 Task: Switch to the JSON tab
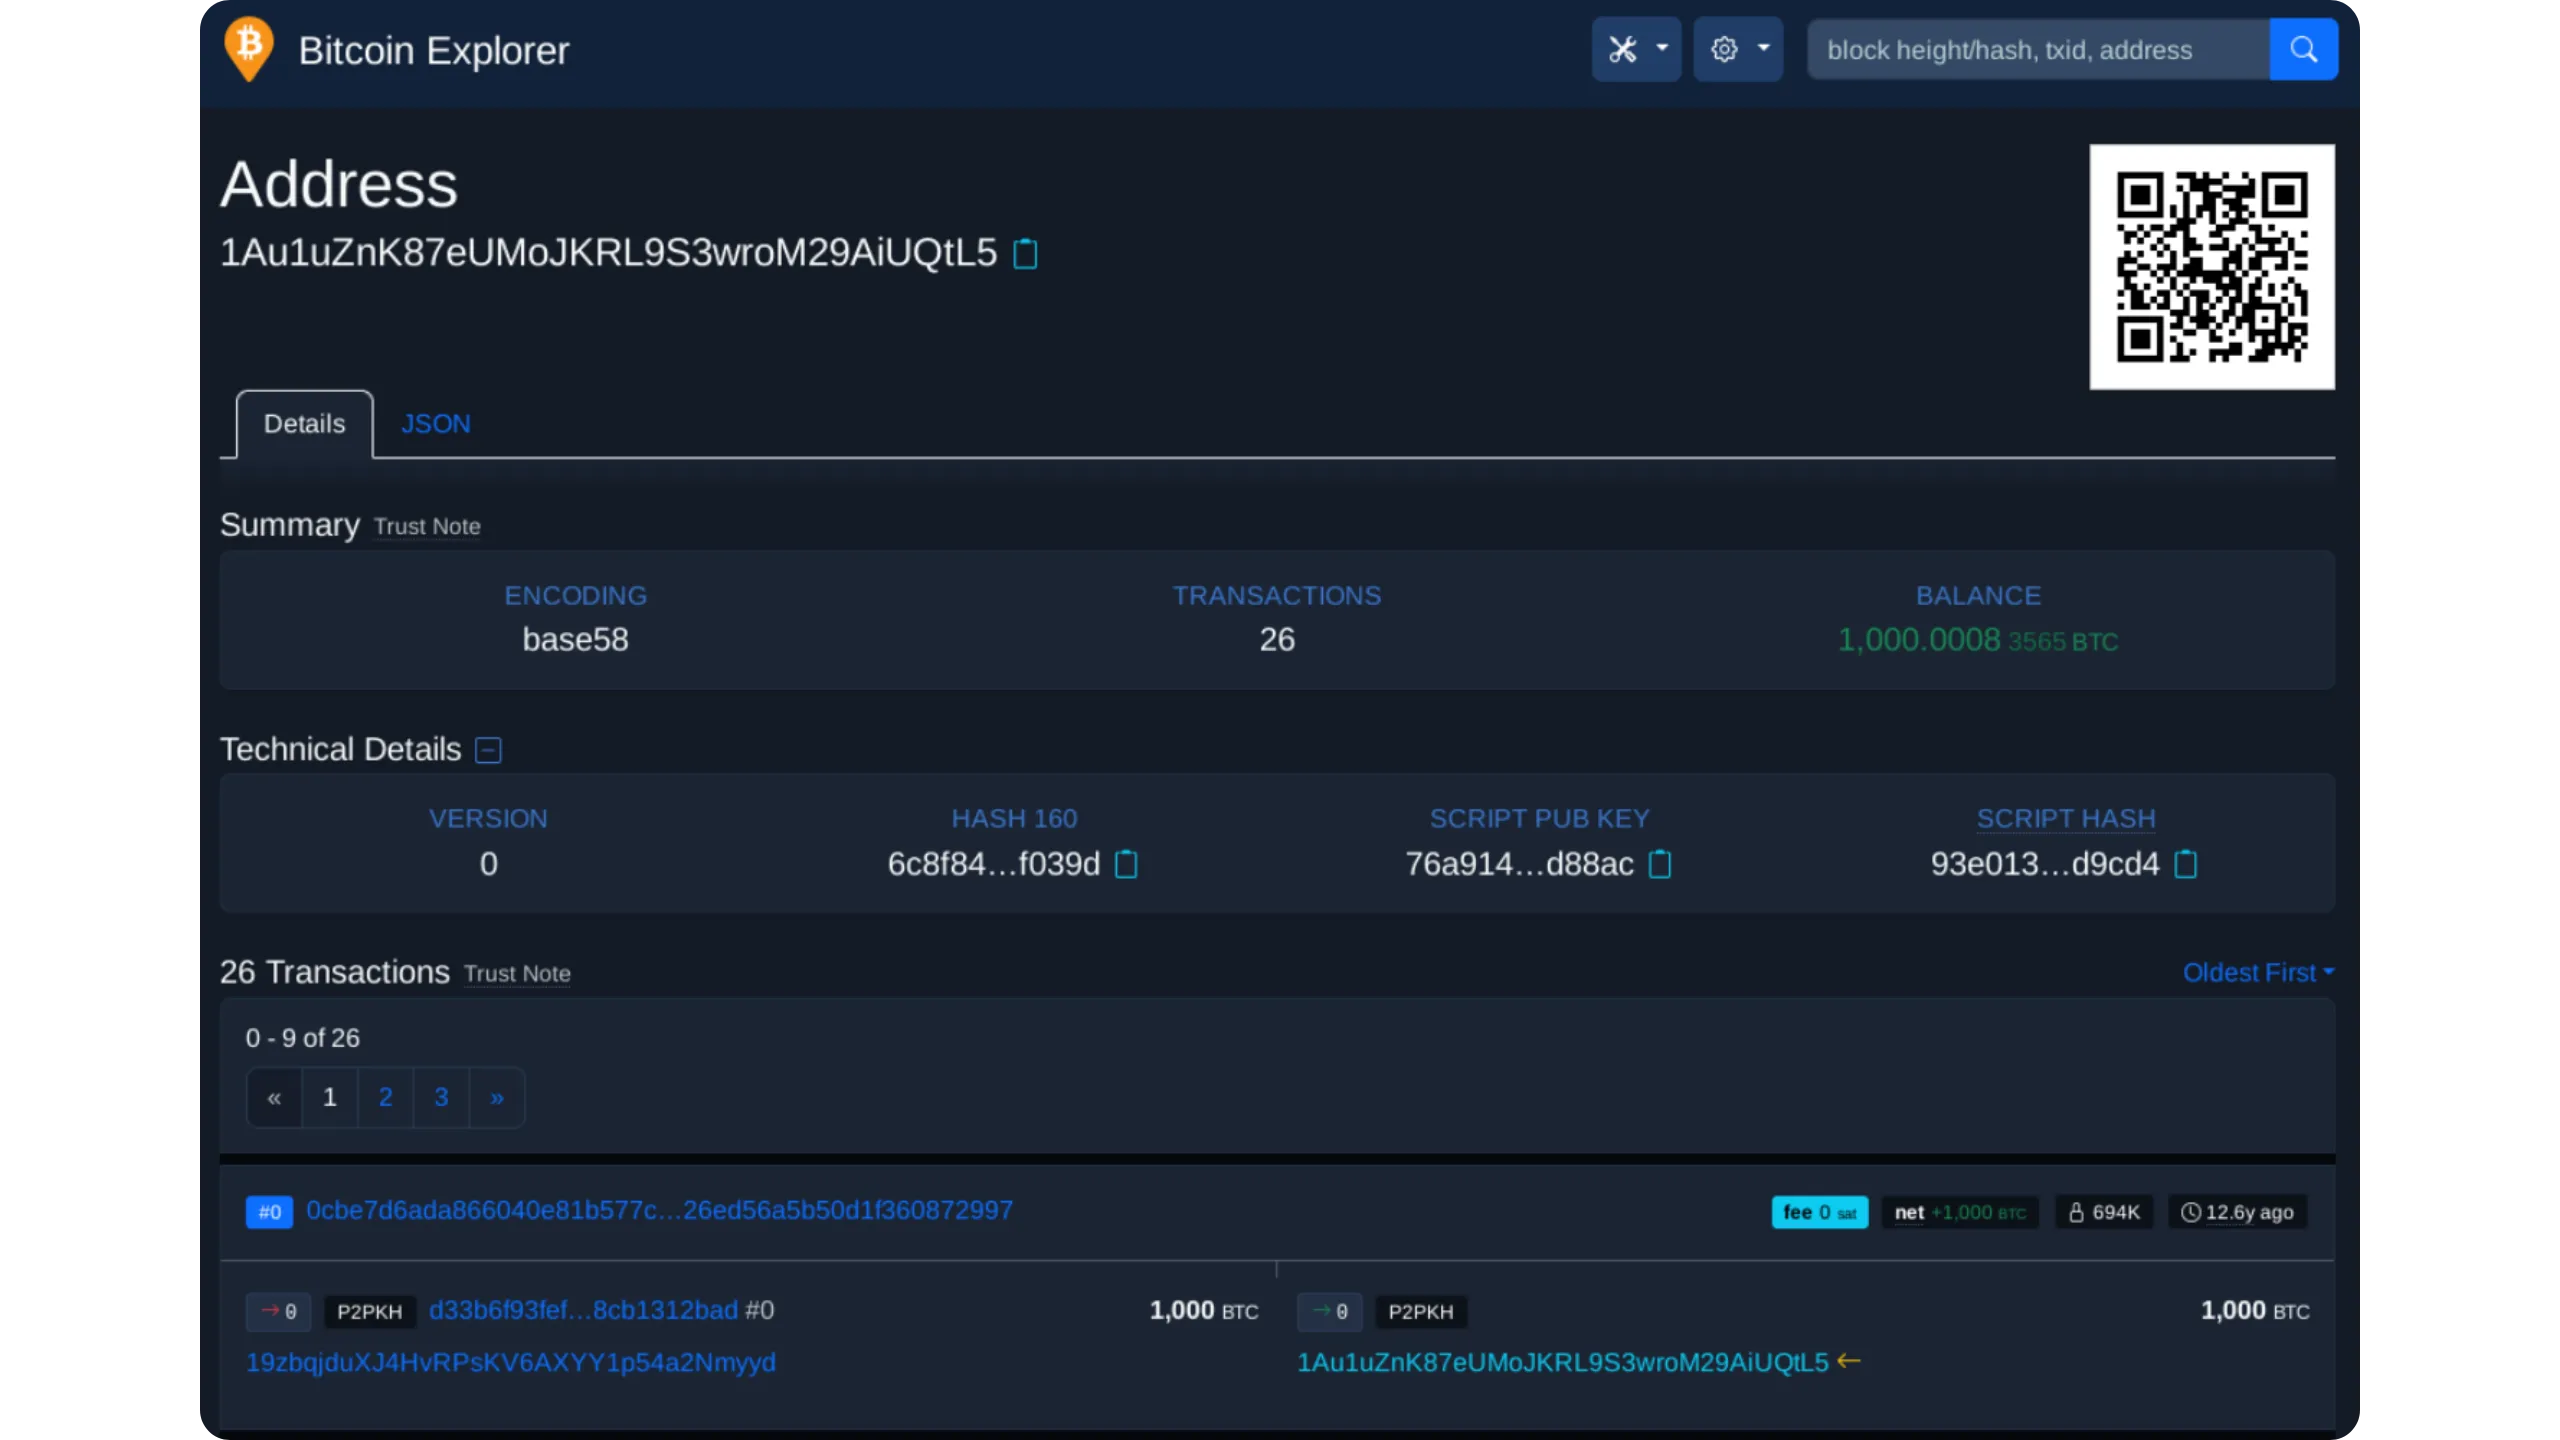click(435, 424)
